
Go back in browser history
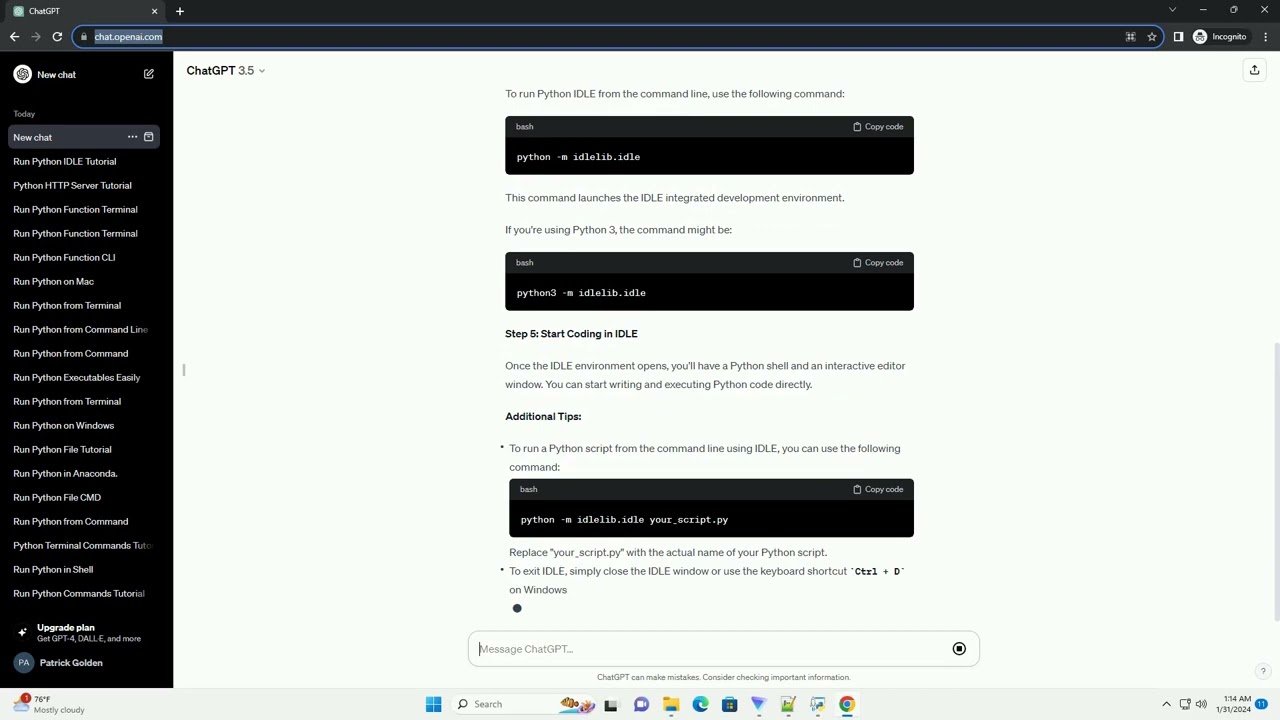pos(14,37)
